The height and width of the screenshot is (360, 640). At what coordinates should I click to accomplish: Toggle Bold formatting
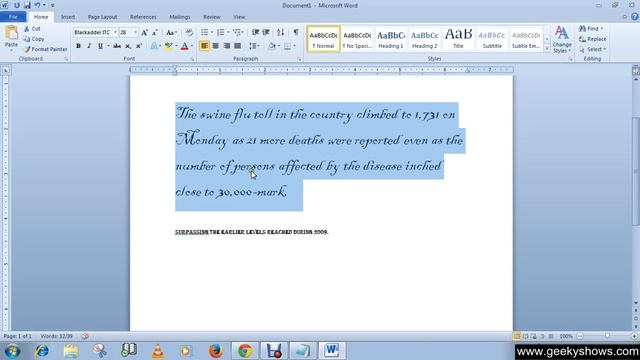pos(78,46)
